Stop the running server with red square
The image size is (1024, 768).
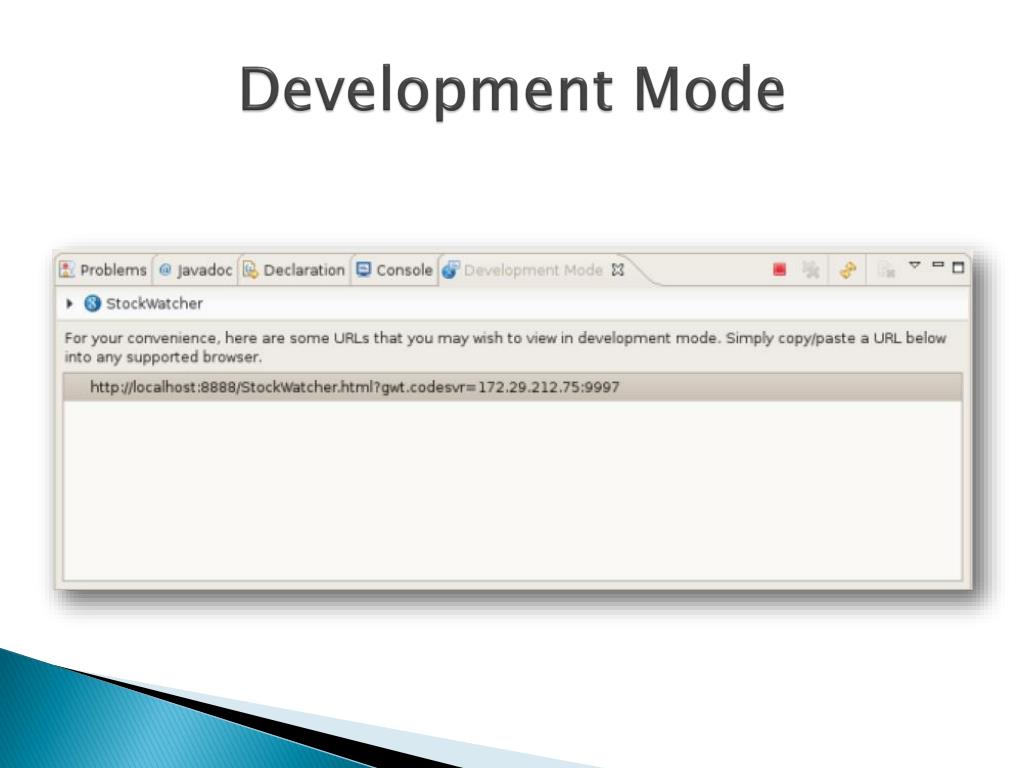tap(779, 269)
